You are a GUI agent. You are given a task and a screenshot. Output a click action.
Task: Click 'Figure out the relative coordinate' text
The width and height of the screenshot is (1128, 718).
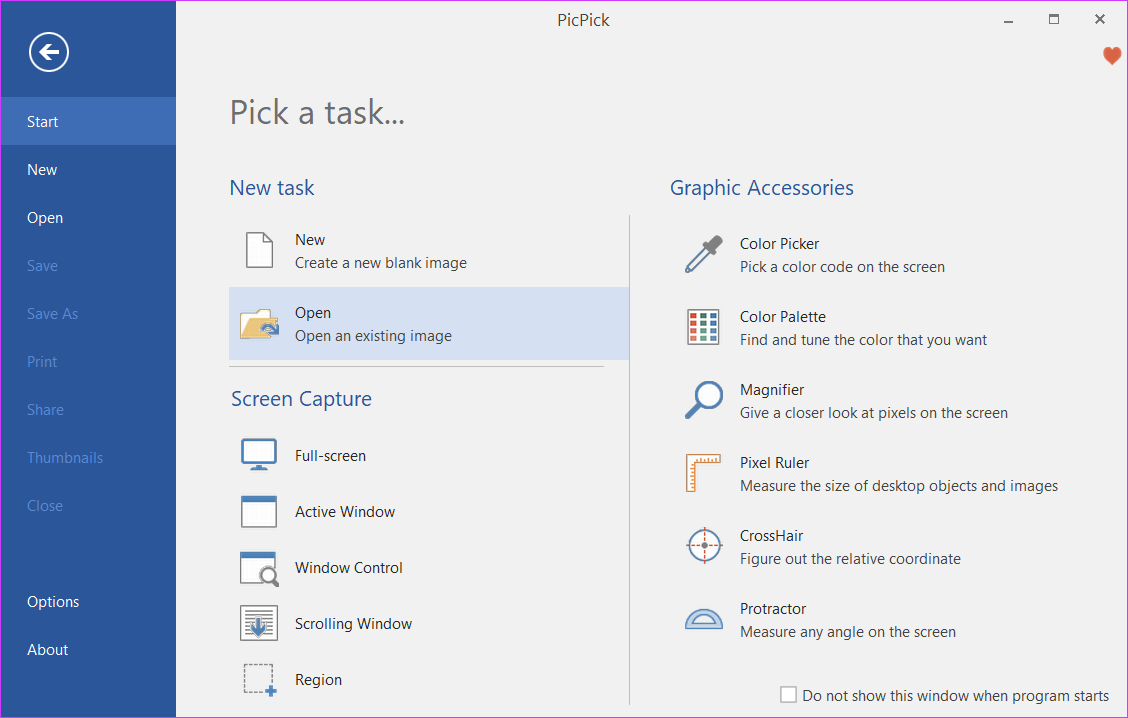850,559
